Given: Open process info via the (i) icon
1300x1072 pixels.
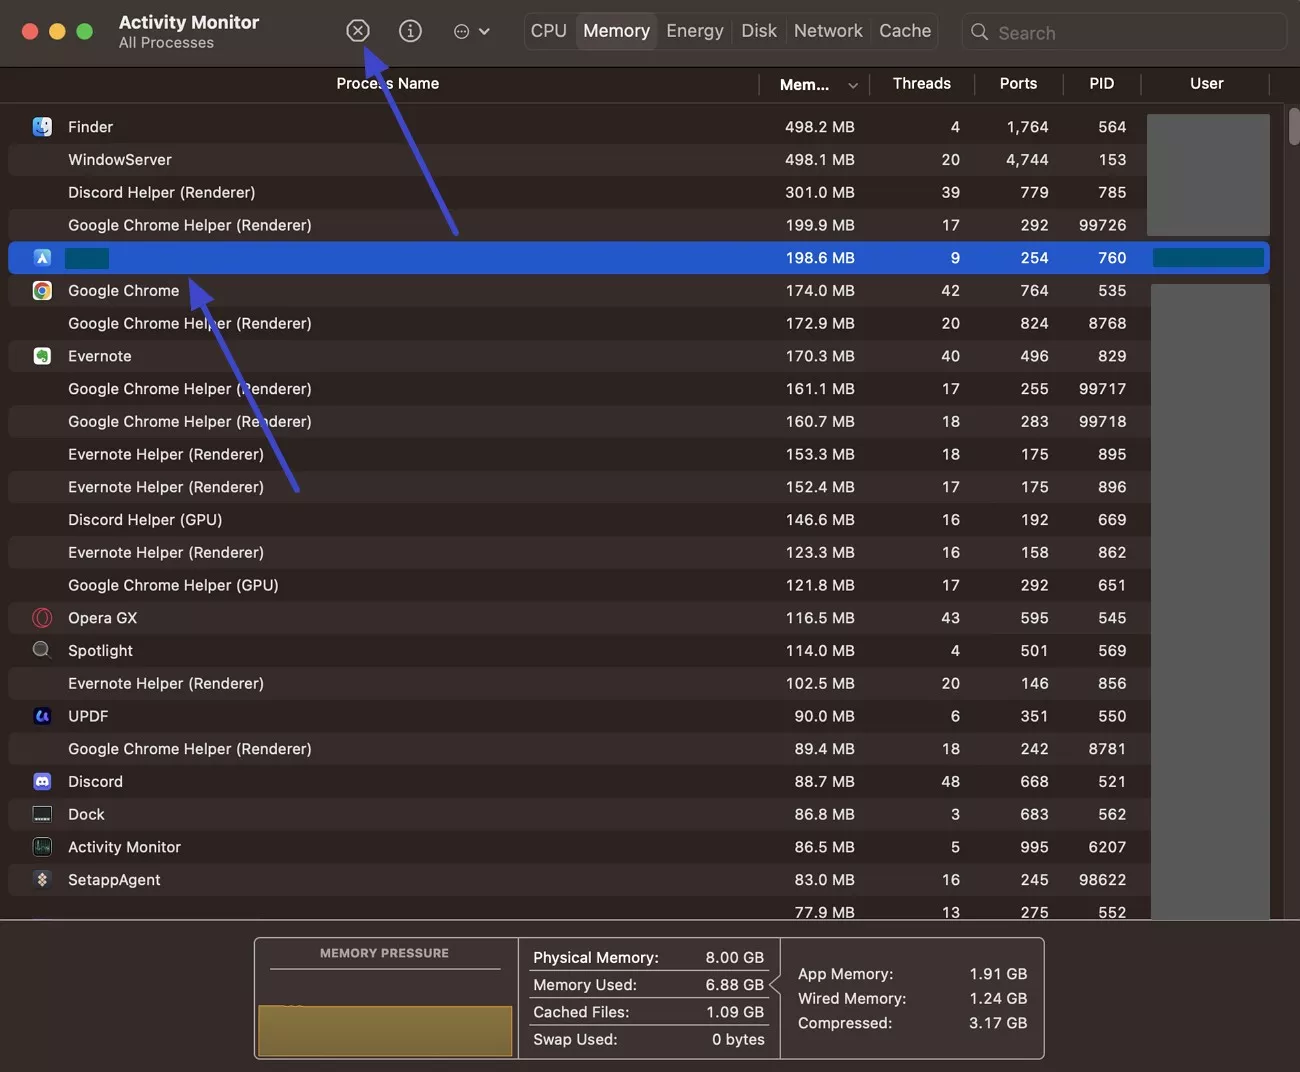Looking at the screenshot, I should click(x=410, y=30).
